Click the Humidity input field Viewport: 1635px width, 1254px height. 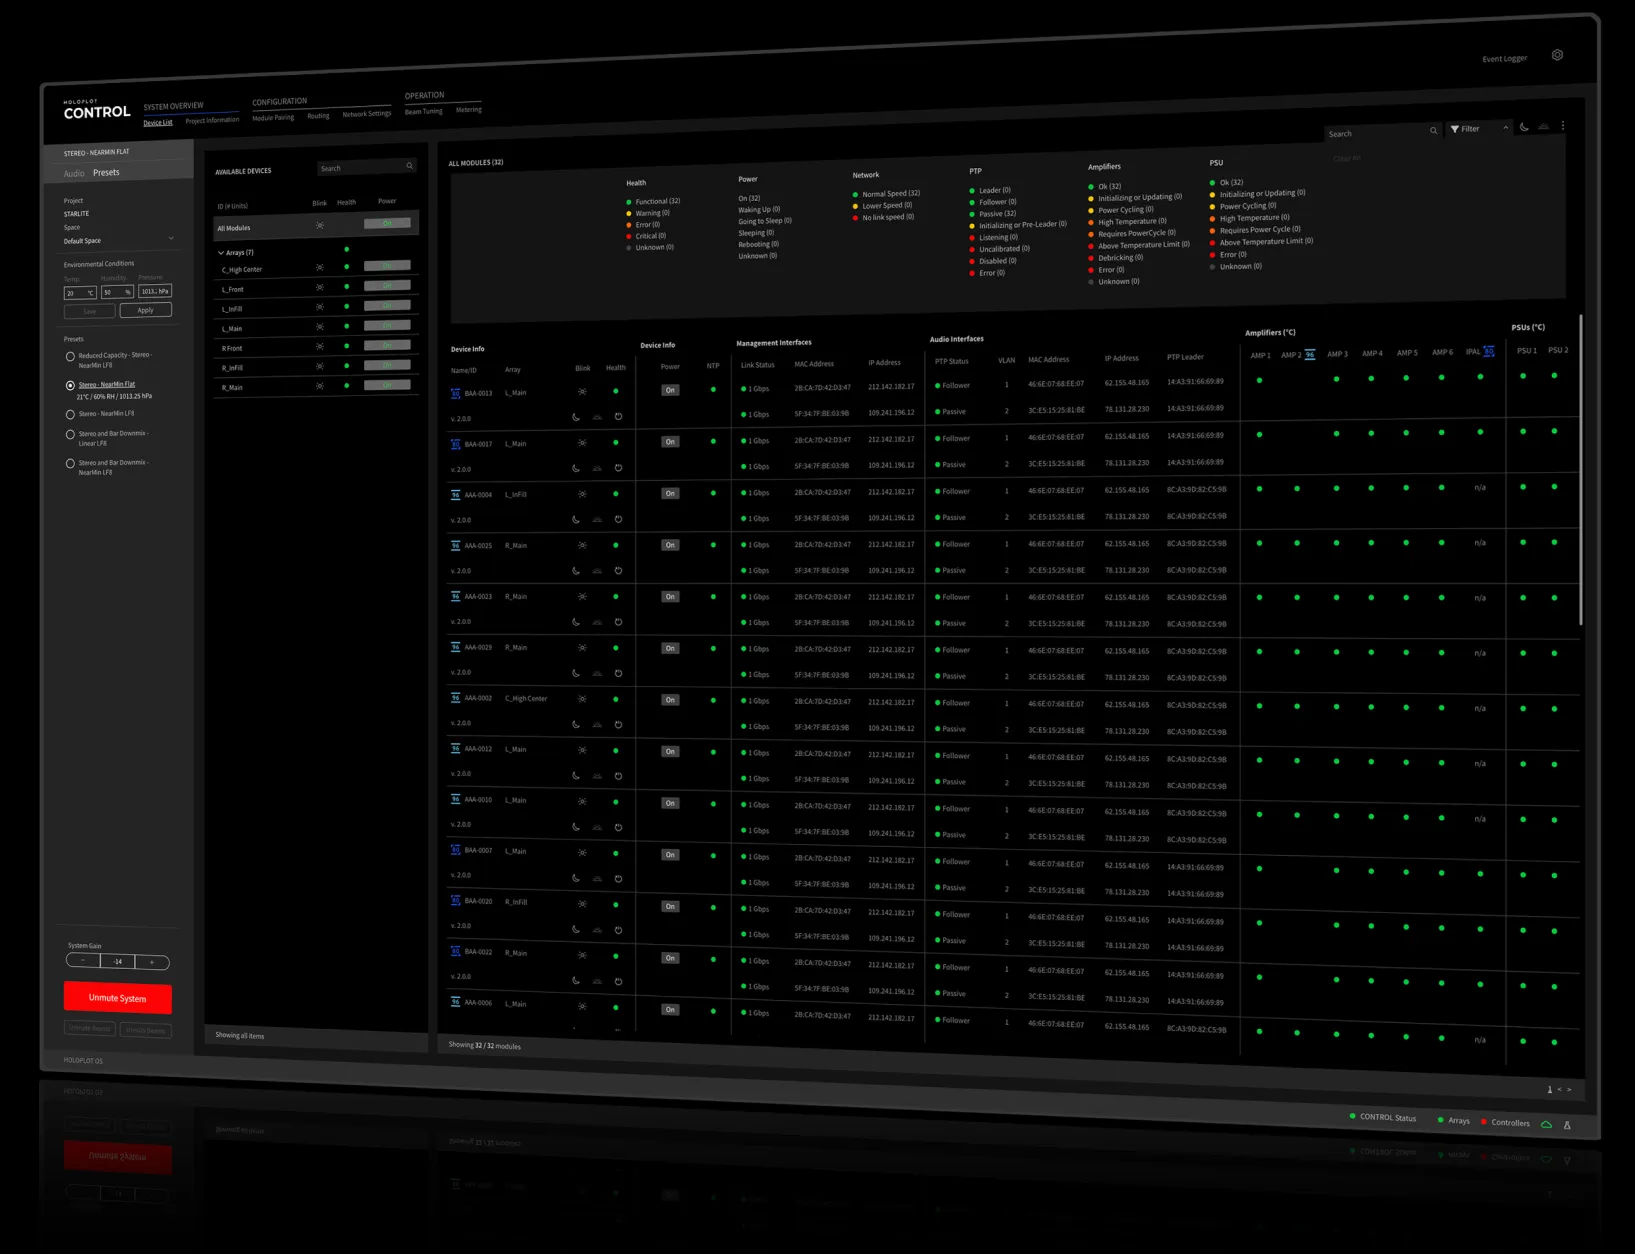pos(117,292)
